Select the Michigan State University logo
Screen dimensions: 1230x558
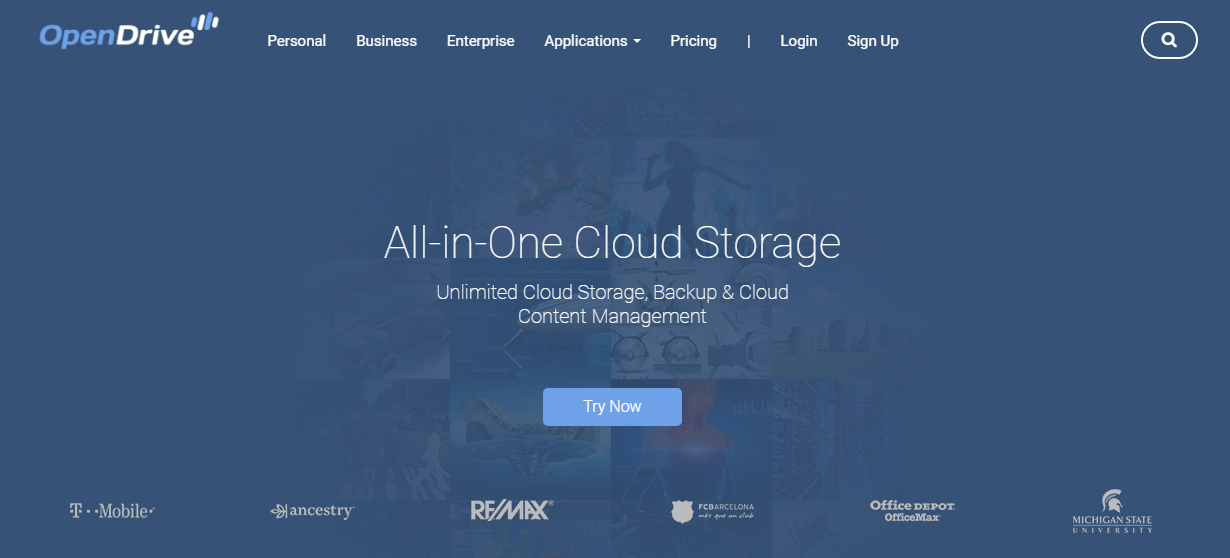tap(1111, 512)
